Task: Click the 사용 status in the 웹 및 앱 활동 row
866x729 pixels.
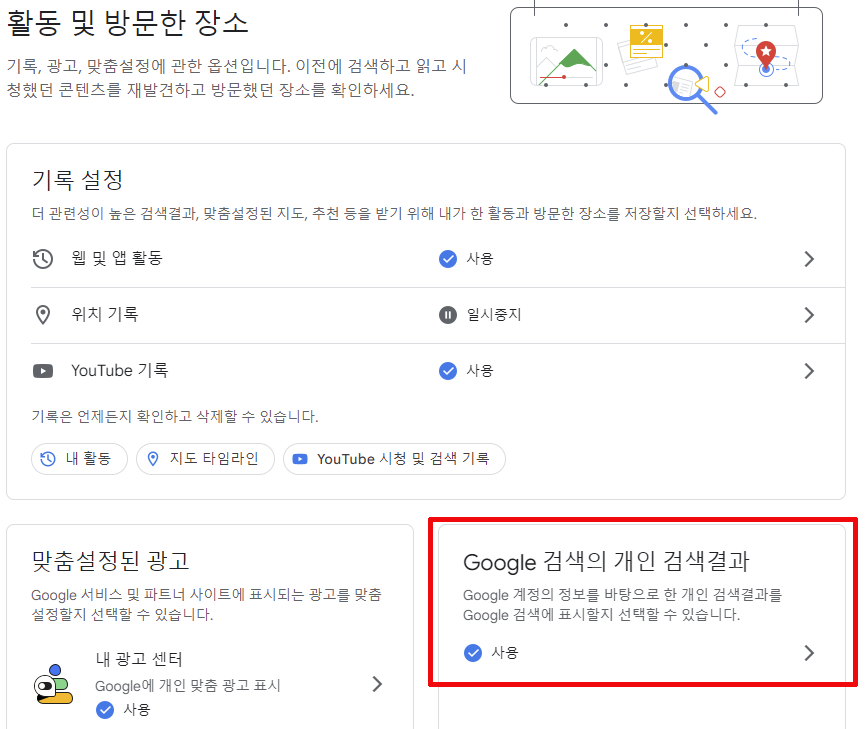Action: coord(480,258)
